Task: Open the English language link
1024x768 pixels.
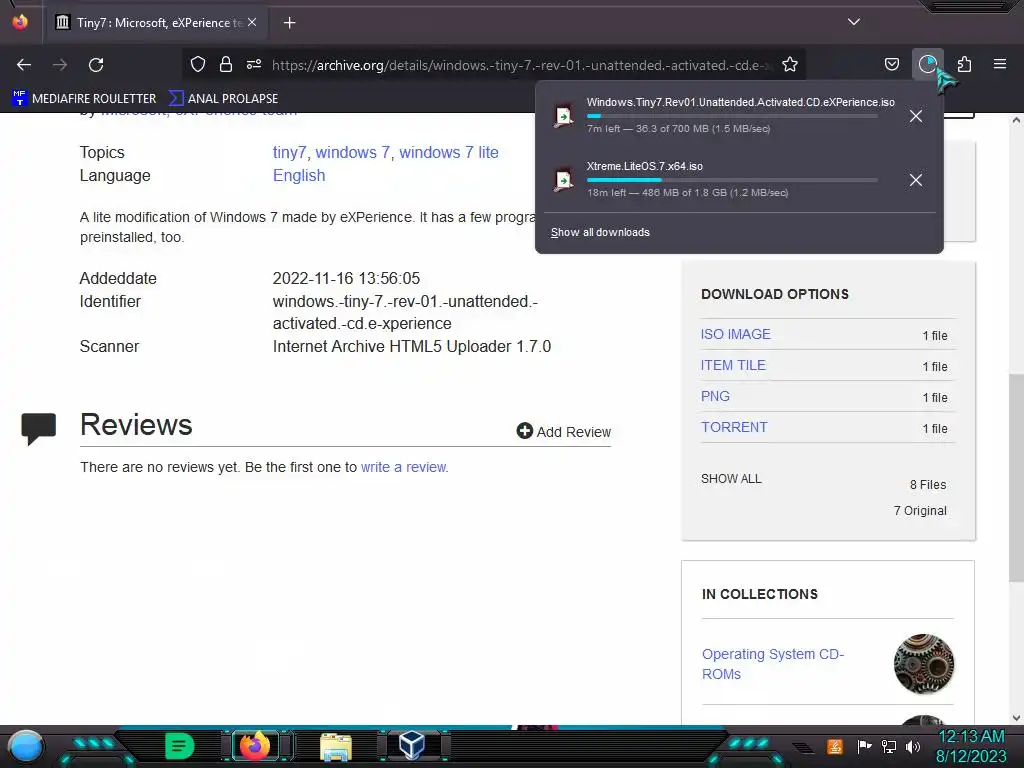Action: (299, 176)
